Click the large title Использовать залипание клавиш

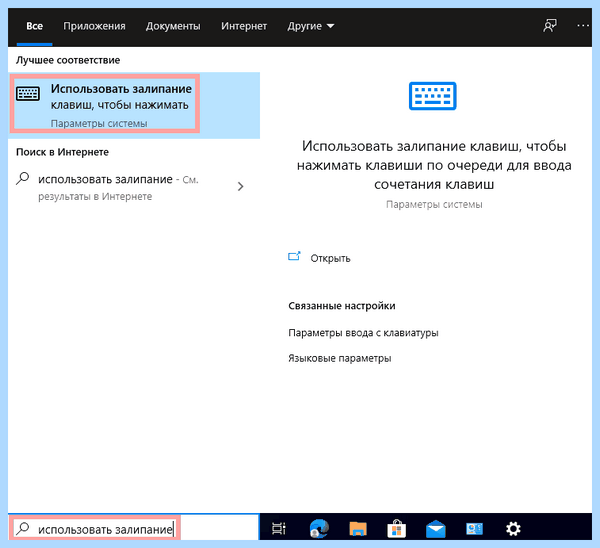[434, 165]
